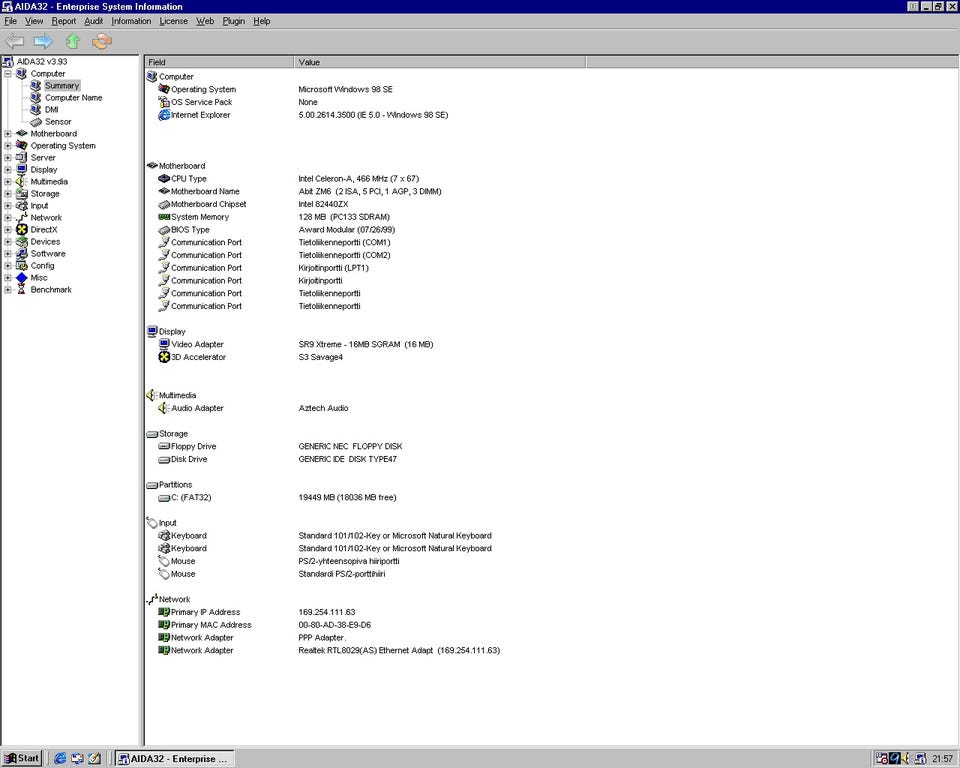Expand the Operating System tree node
This screenshot has height=768, width=960.
8,146
